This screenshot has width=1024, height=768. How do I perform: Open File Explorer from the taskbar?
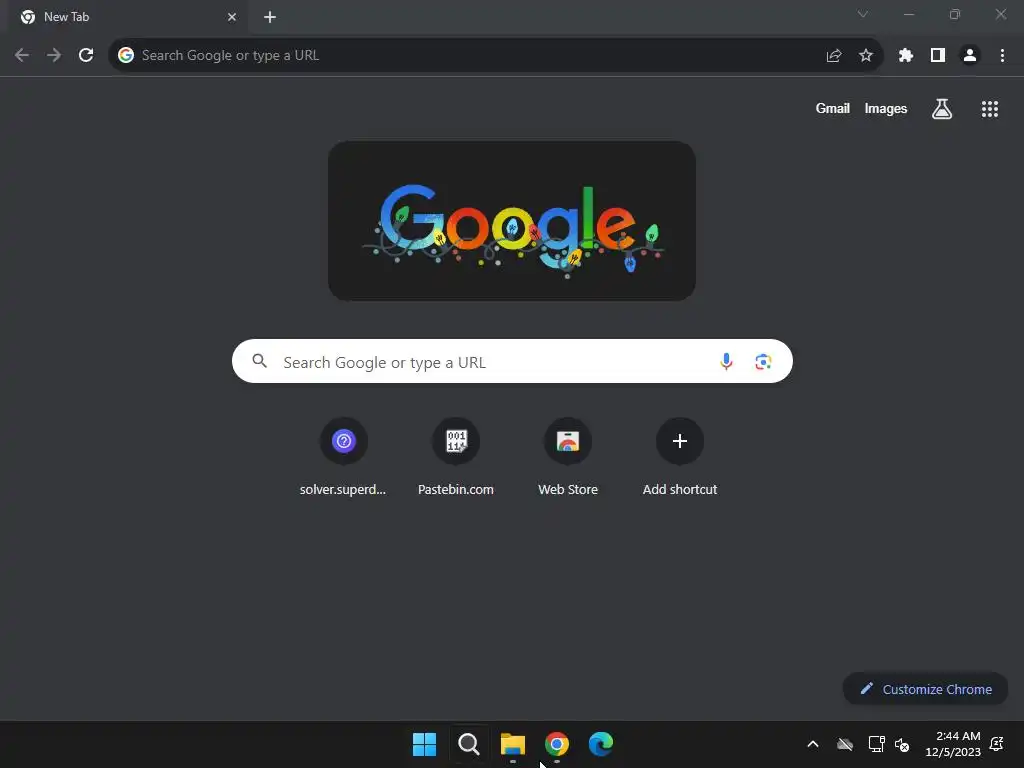(513, 744)
